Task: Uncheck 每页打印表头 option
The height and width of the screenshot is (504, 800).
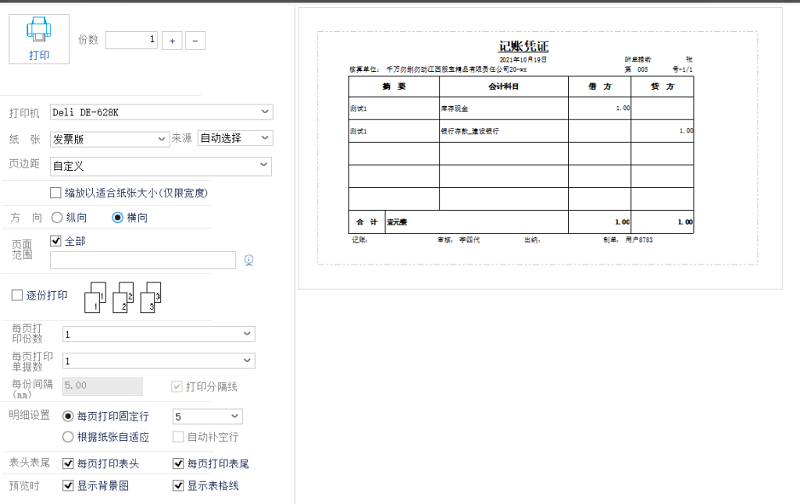Action: pyautogui.click(x=68, y=464)
